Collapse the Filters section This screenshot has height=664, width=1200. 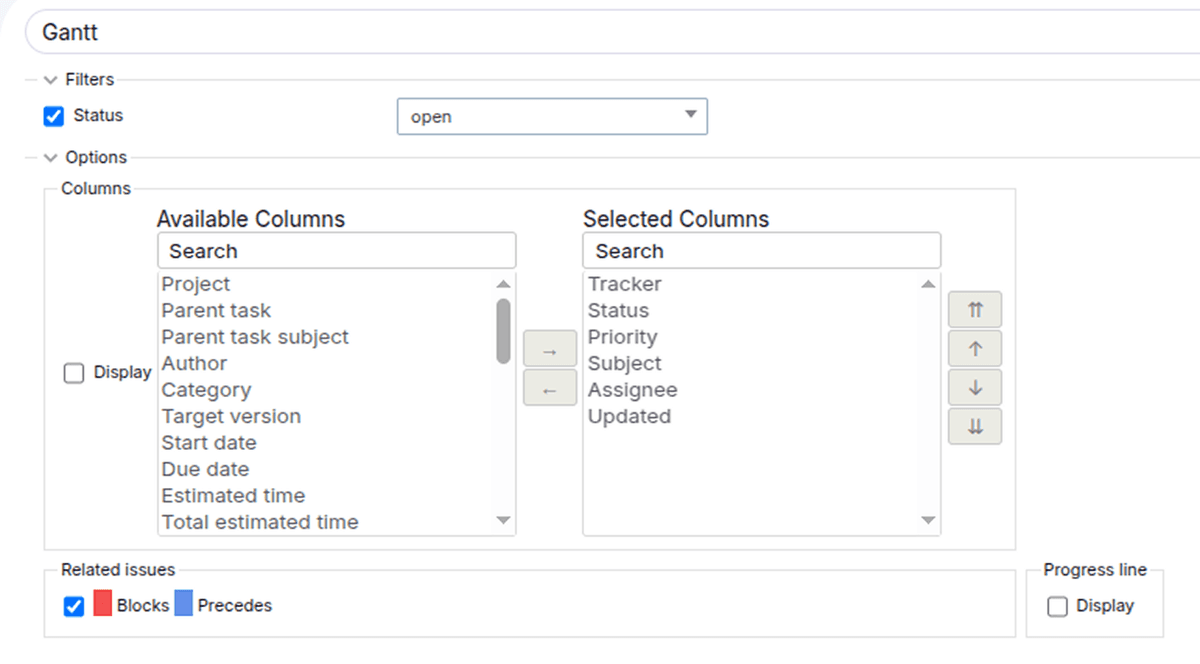pos(49,79)
